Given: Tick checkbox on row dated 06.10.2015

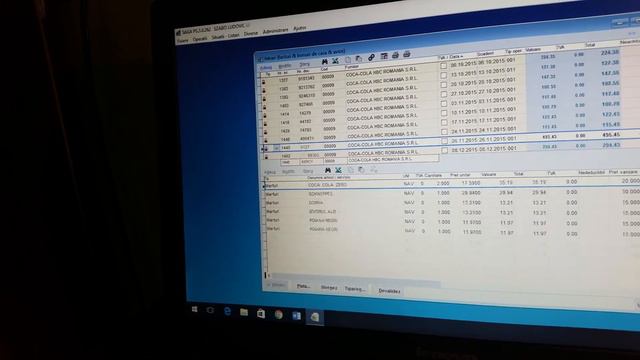Looking at the screenshot, I should tap(443, 66).
